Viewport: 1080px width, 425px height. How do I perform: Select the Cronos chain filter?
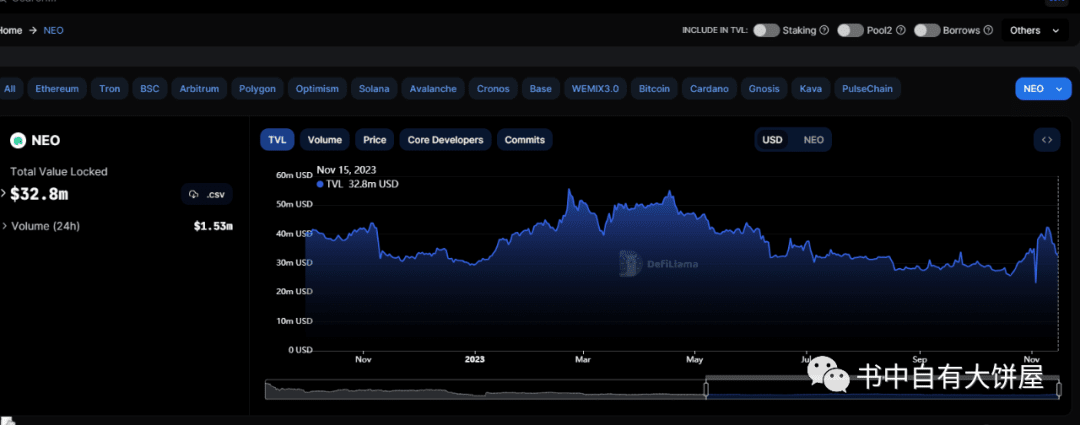click(x=492, y=89)
